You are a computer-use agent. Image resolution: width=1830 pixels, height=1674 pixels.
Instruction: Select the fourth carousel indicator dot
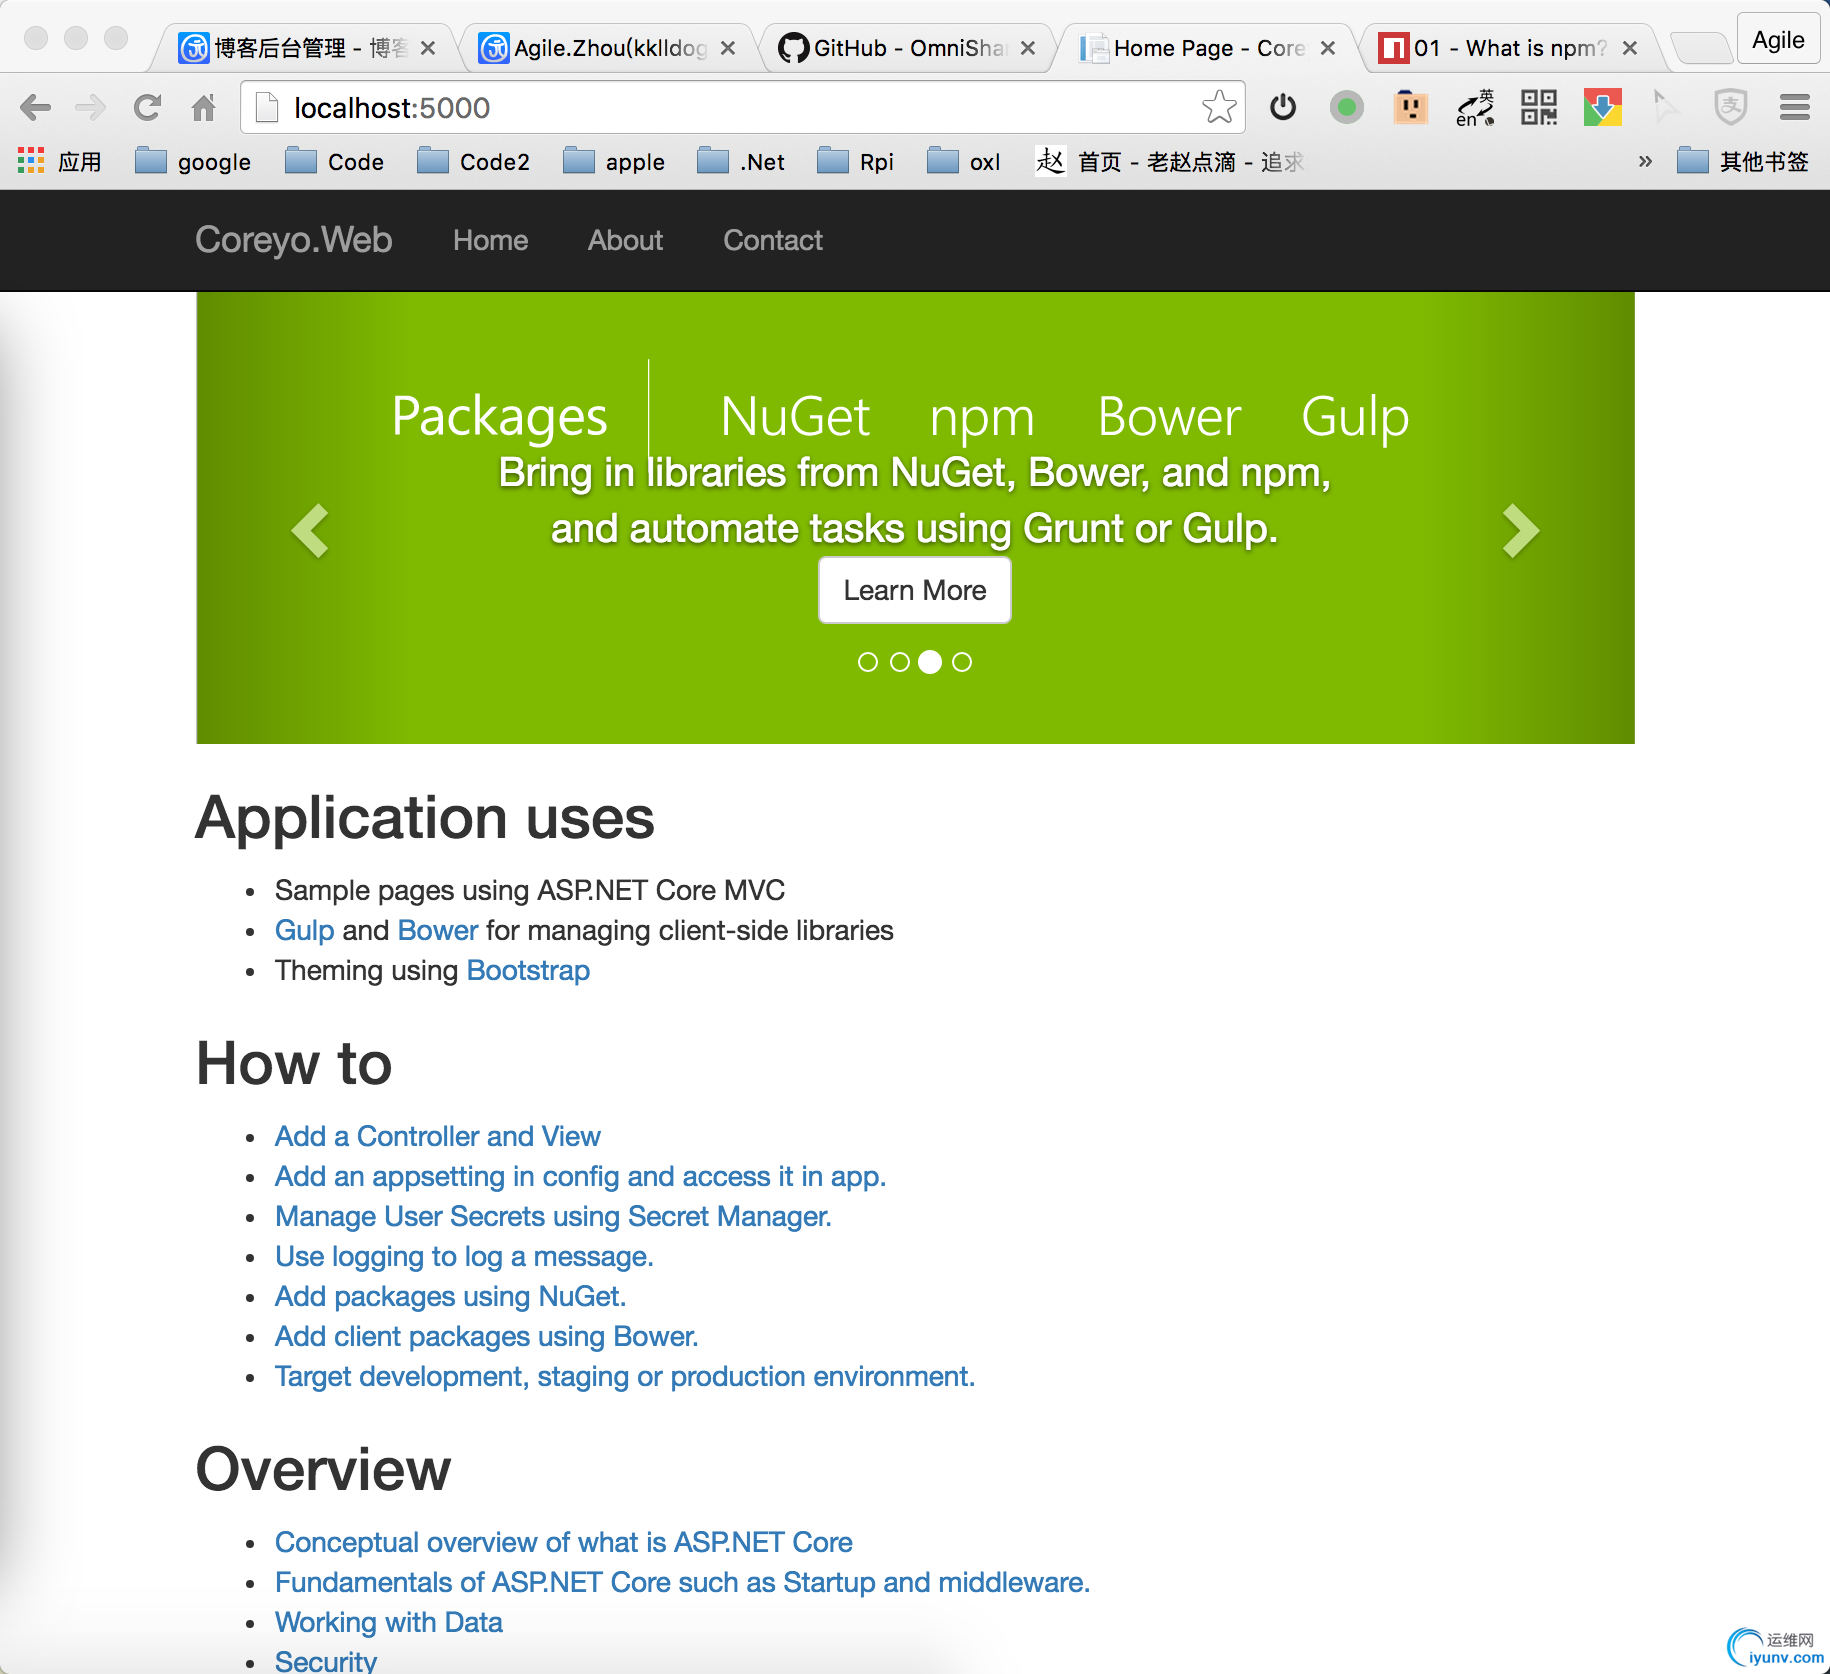[962, 662]
